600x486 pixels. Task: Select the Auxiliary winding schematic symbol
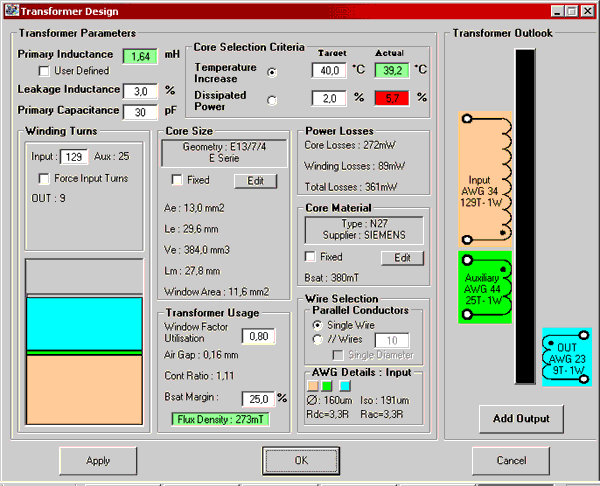485,287
